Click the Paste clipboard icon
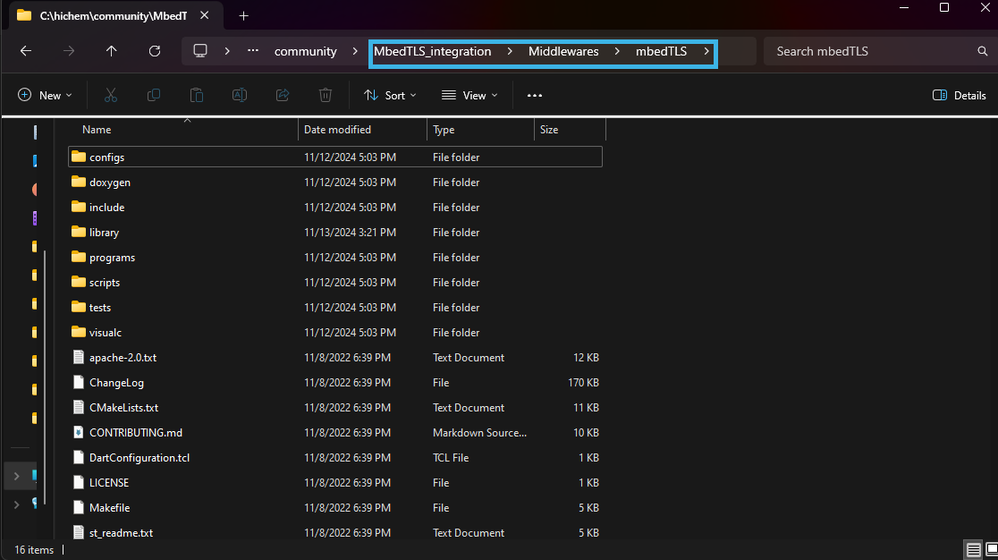The image size is (998, 560). (x=197, y=95)
